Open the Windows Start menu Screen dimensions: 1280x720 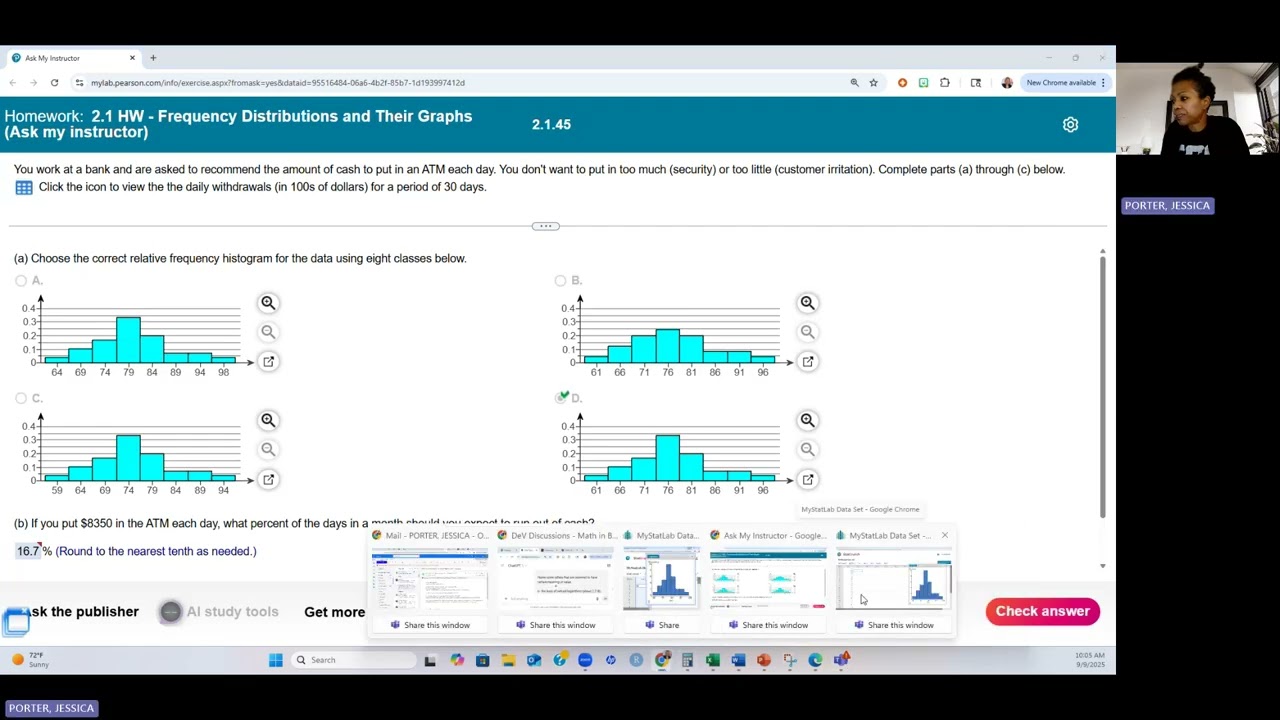[x=276, y=660]
